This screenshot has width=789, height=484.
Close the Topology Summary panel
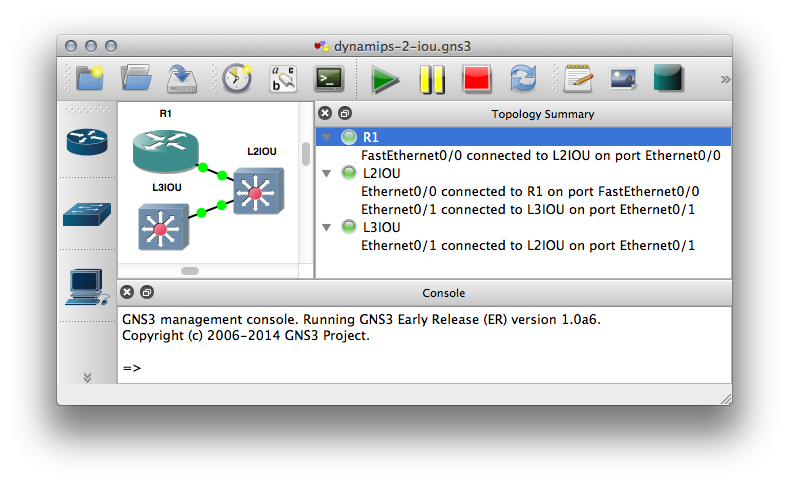tap(325, 113)
